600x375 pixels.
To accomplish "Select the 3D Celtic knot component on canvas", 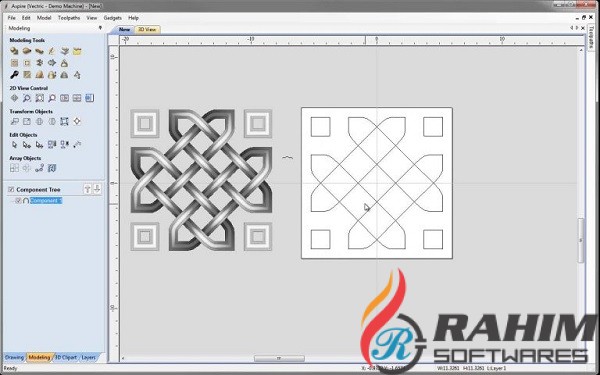I will click(x=201, y=180).
